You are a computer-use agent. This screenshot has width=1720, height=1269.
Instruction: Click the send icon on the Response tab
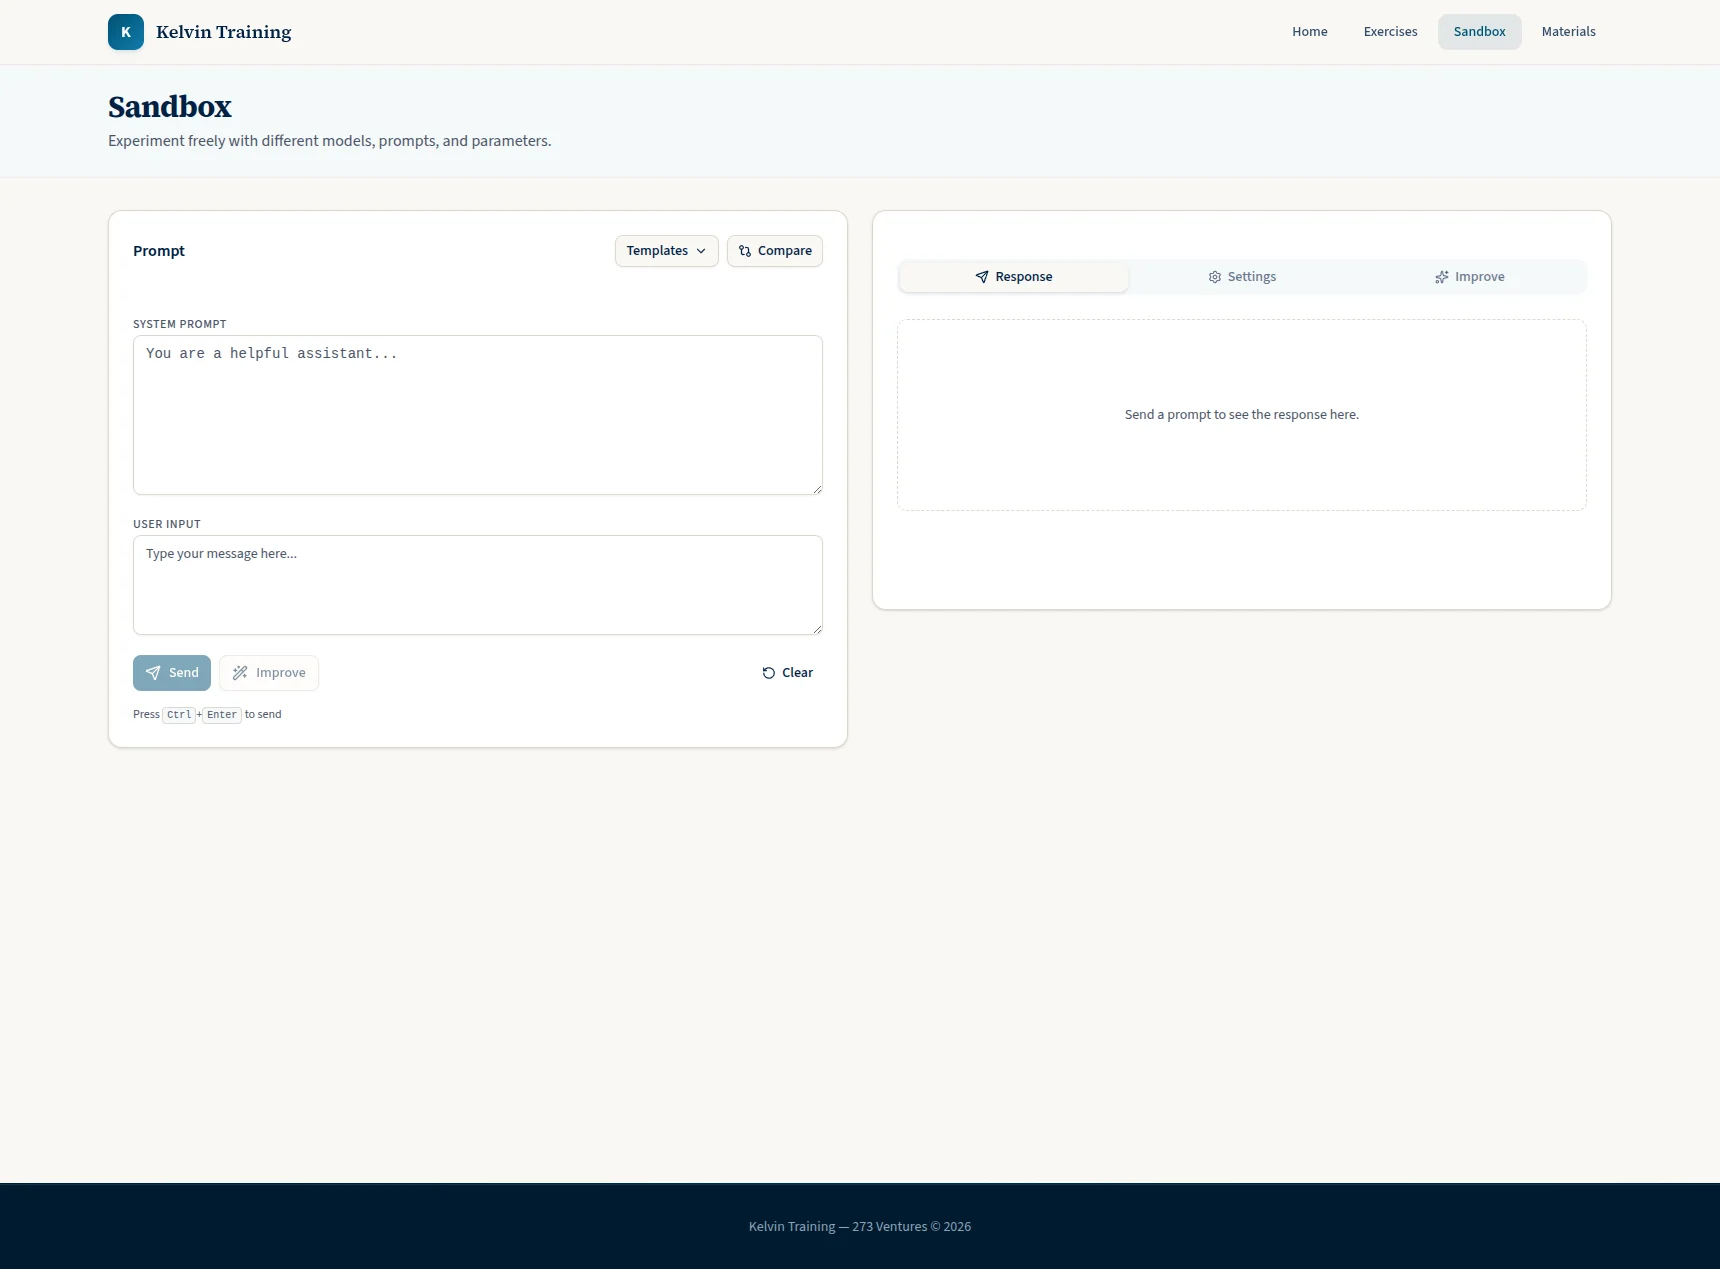(x=981, y=277)
